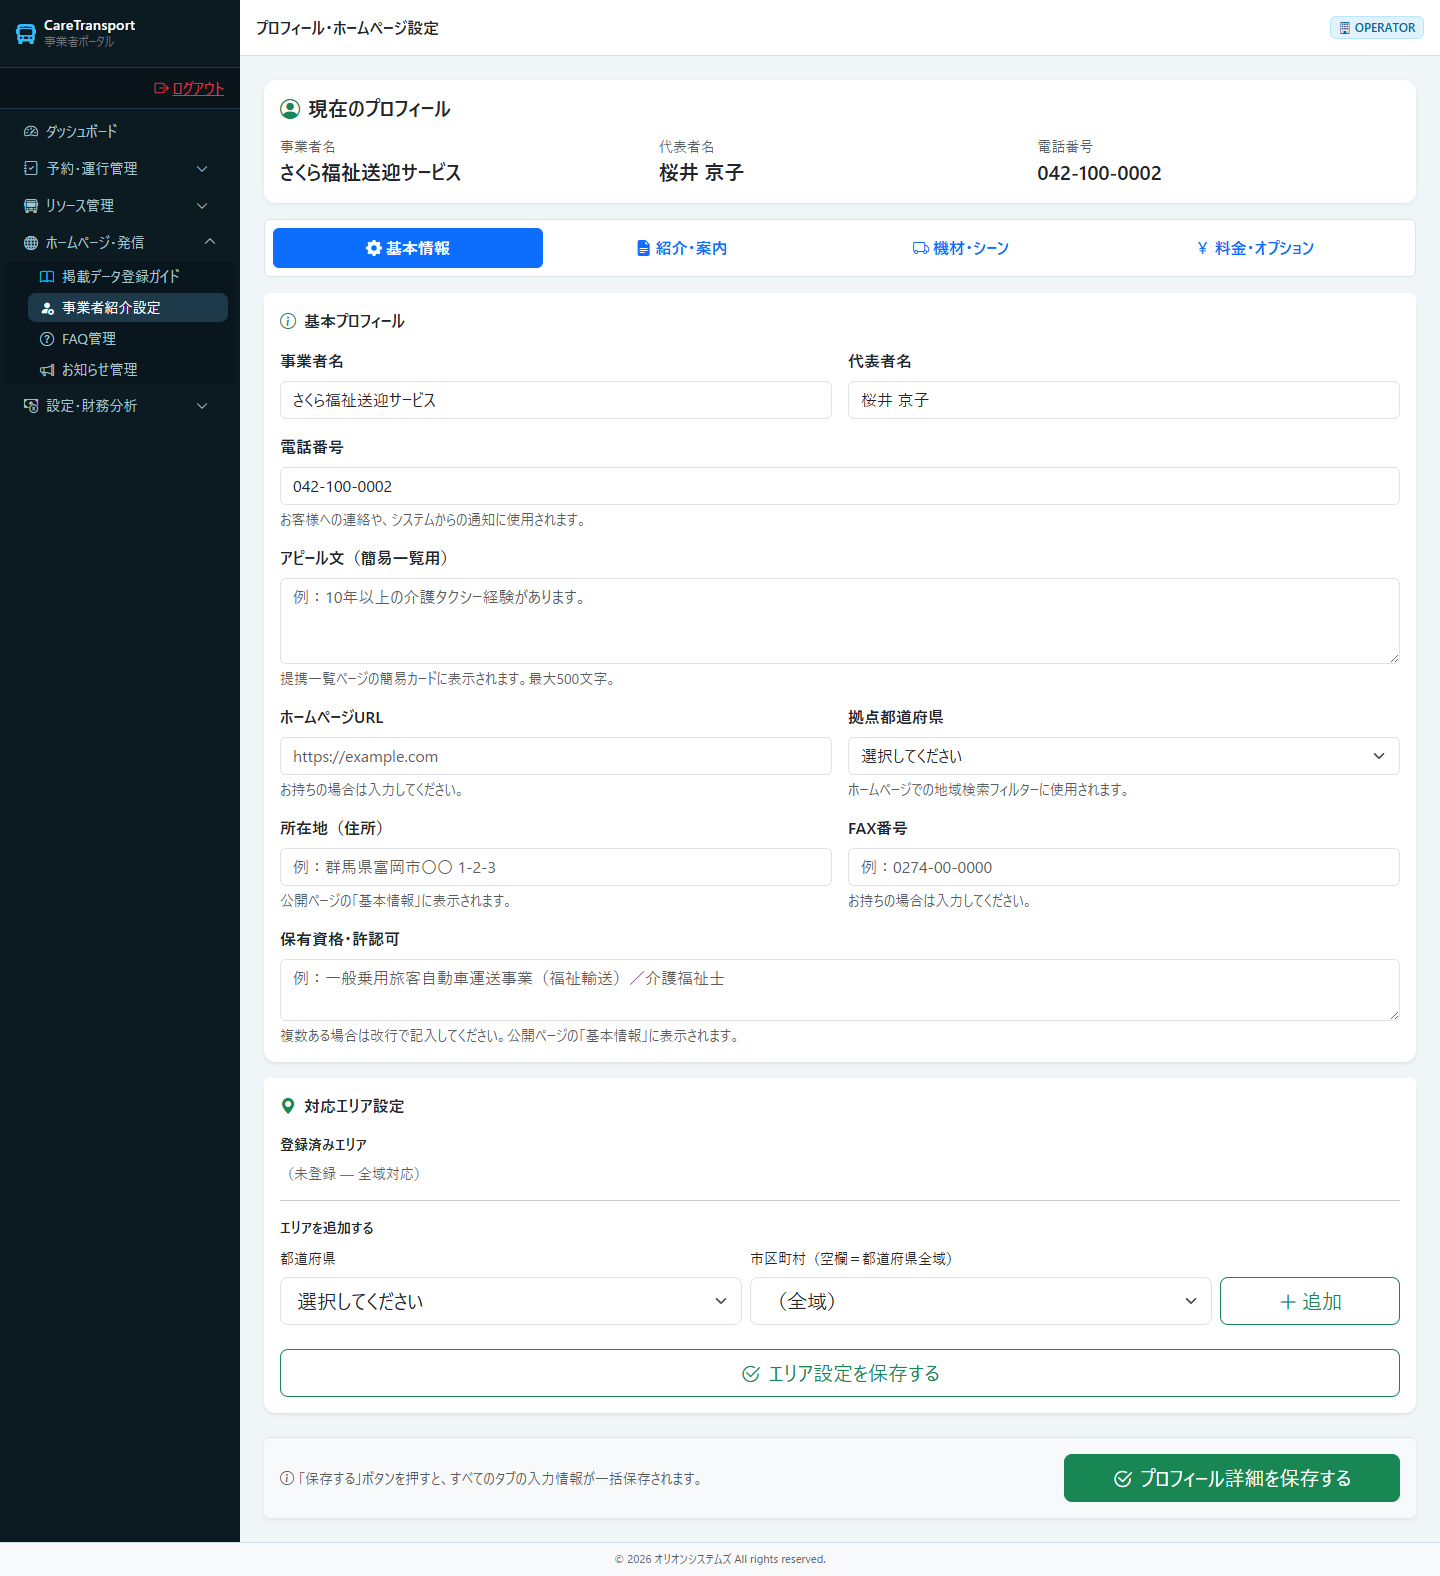The width and height of the screenshot is (1440, 1576).
Task: Open the 拠点都道府県 dropdown
Action: (1124, 756)
